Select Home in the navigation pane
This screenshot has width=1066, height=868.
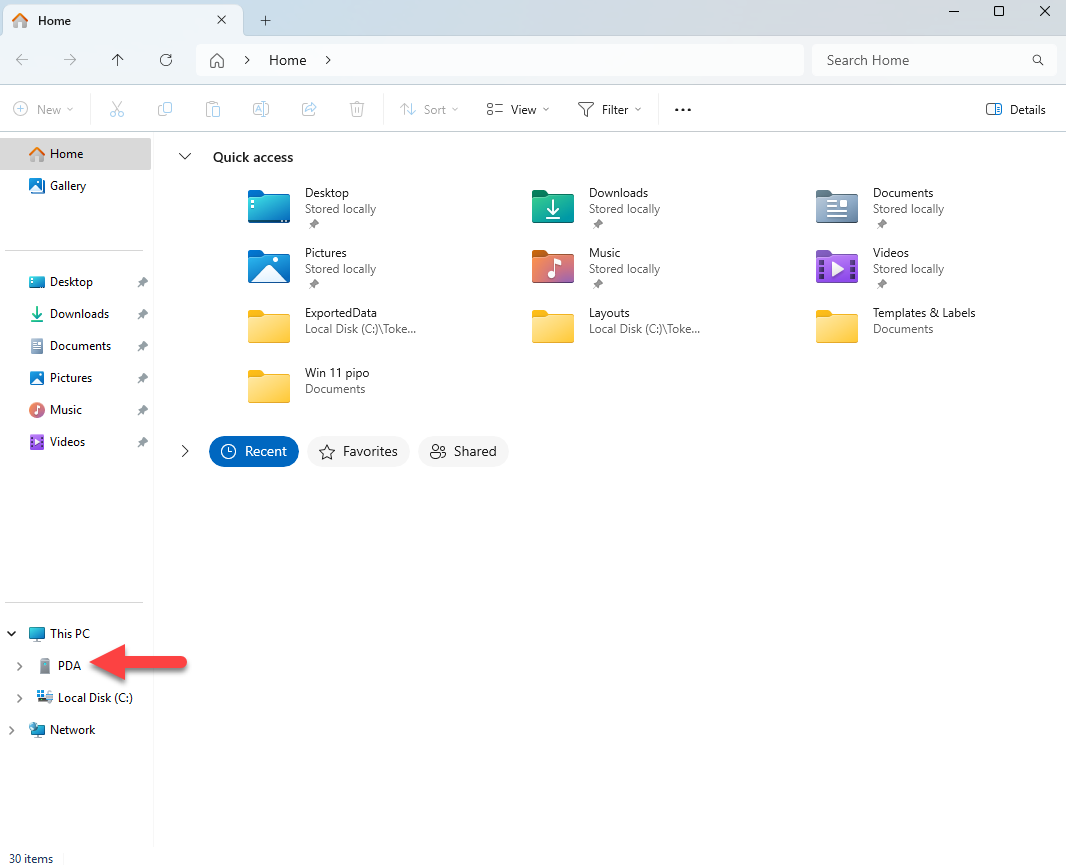(75, 154)
